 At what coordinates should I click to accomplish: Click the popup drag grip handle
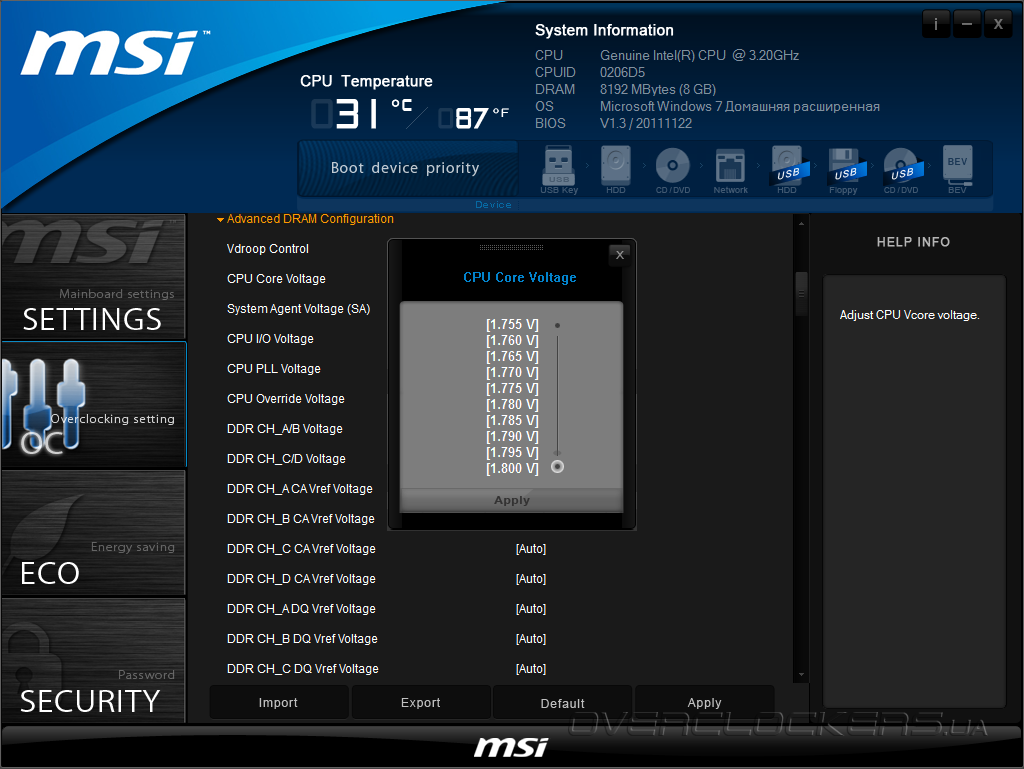(511, 247)
